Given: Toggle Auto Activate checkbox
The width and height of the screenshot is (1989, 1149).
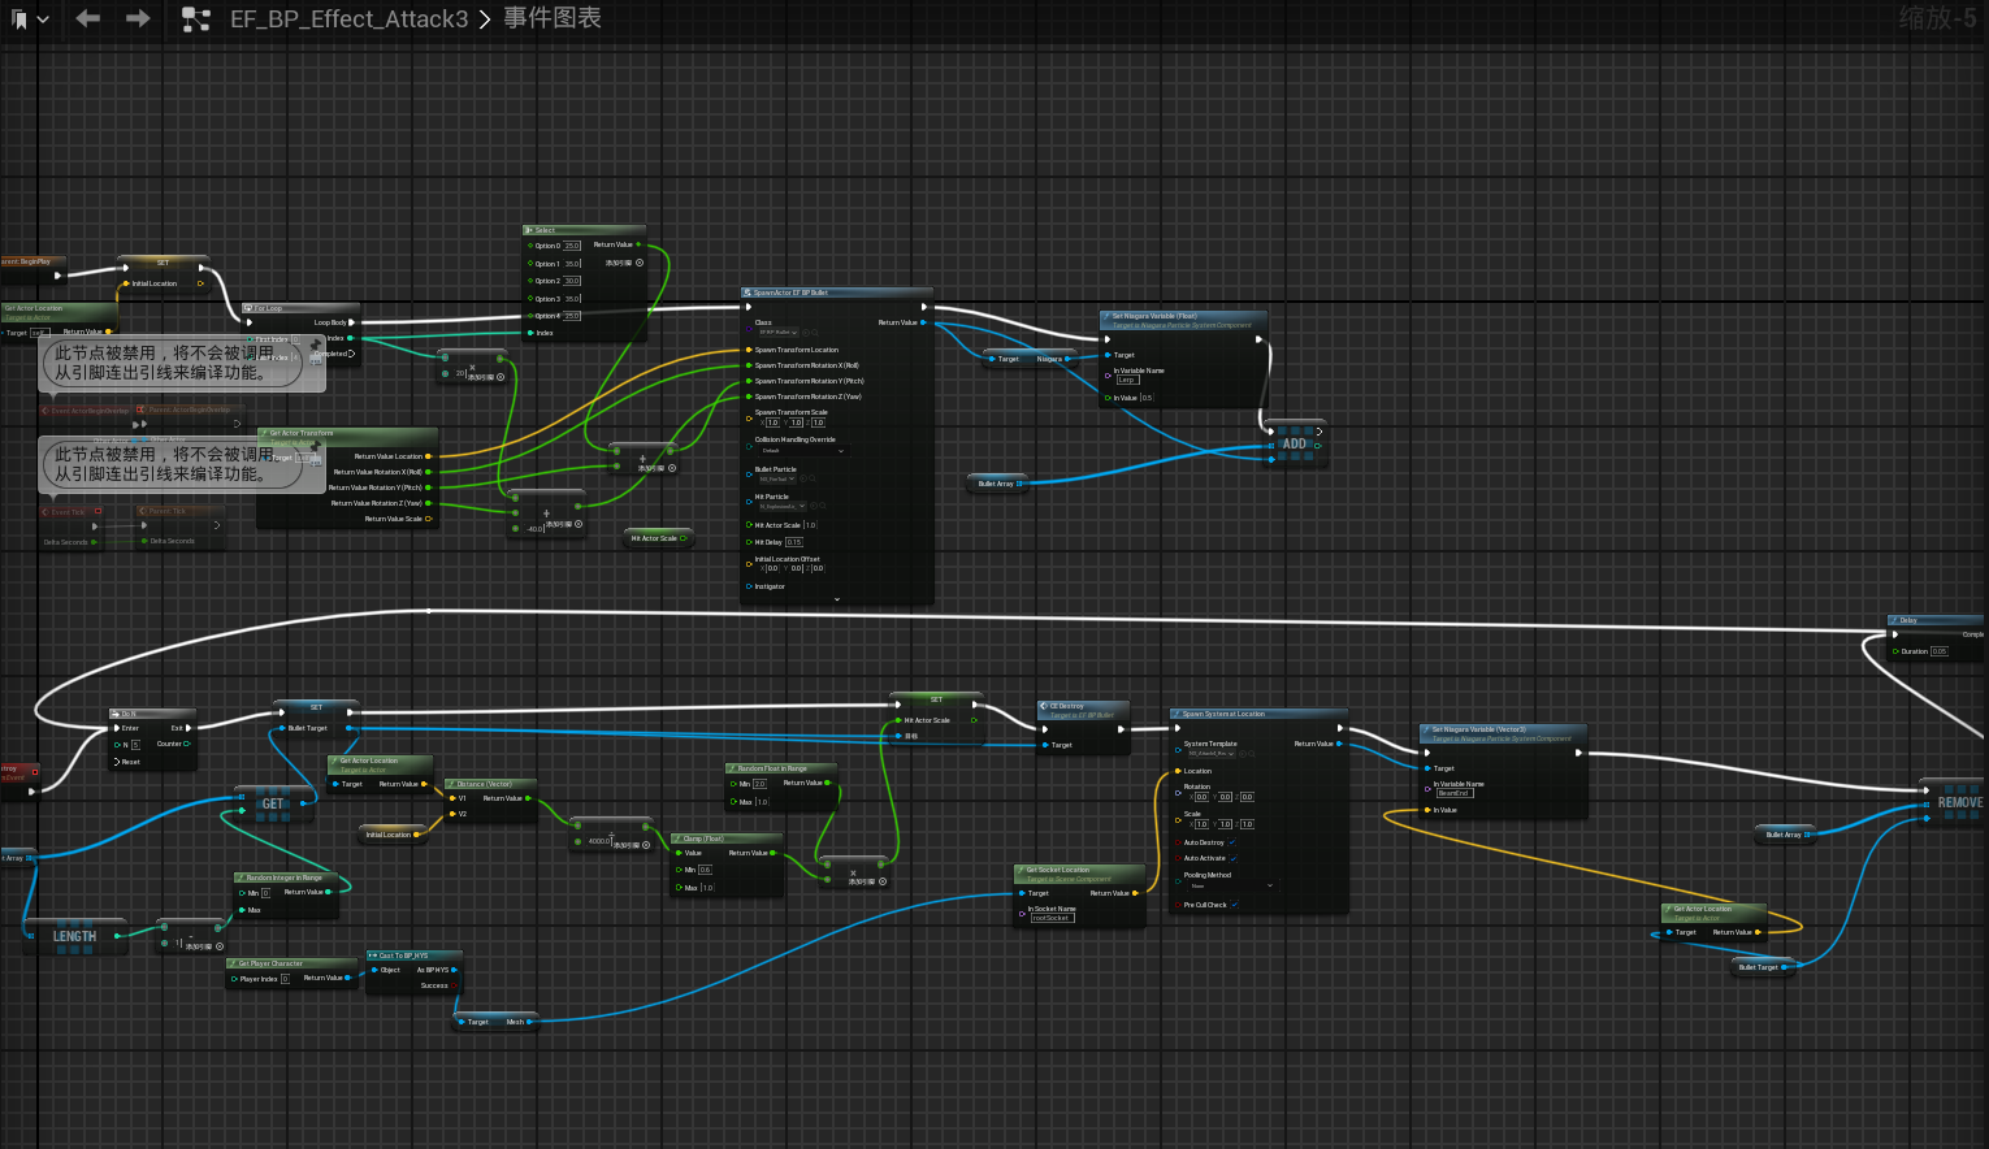Looking at the screenshot, I should (1234, 858).
